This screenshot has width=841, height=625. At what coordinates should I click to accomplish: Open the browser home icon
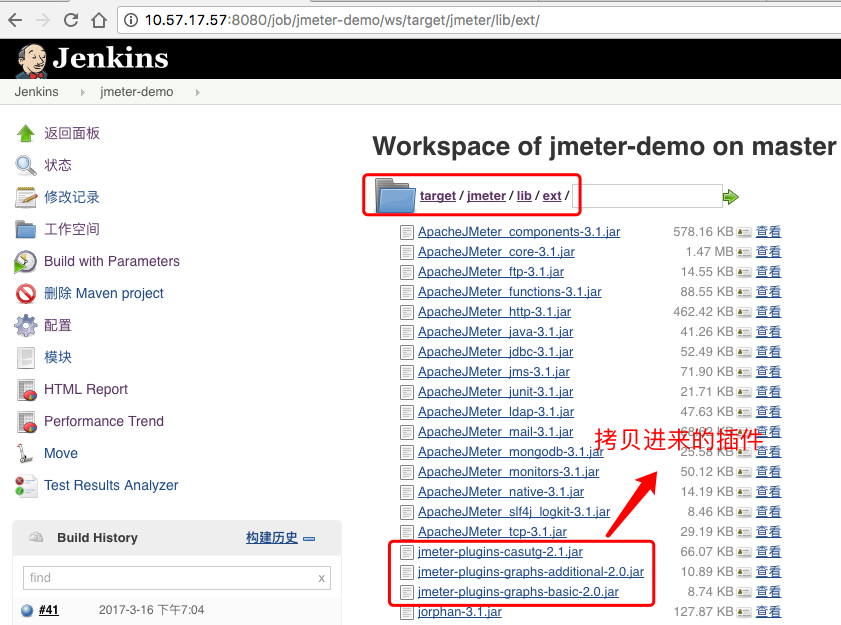99,20
